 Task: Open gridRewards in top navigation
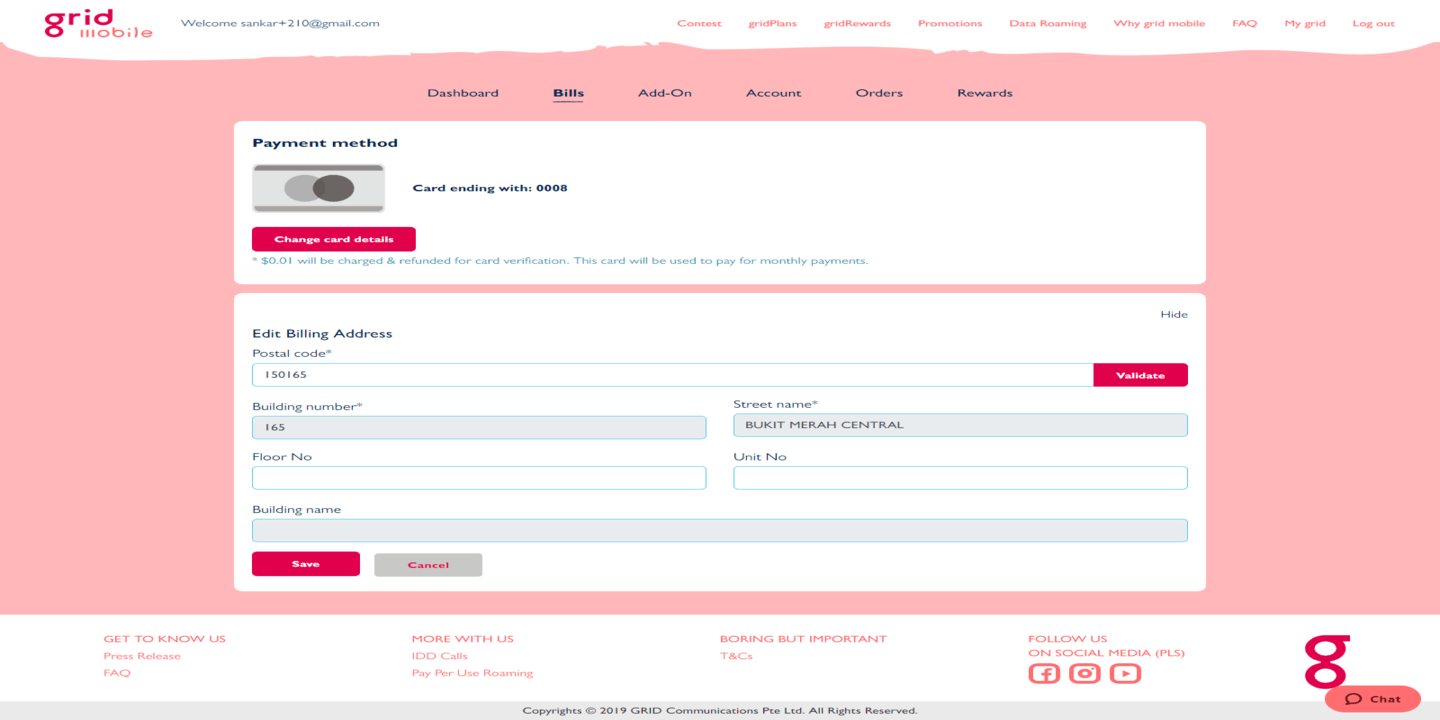click(857, 23)
